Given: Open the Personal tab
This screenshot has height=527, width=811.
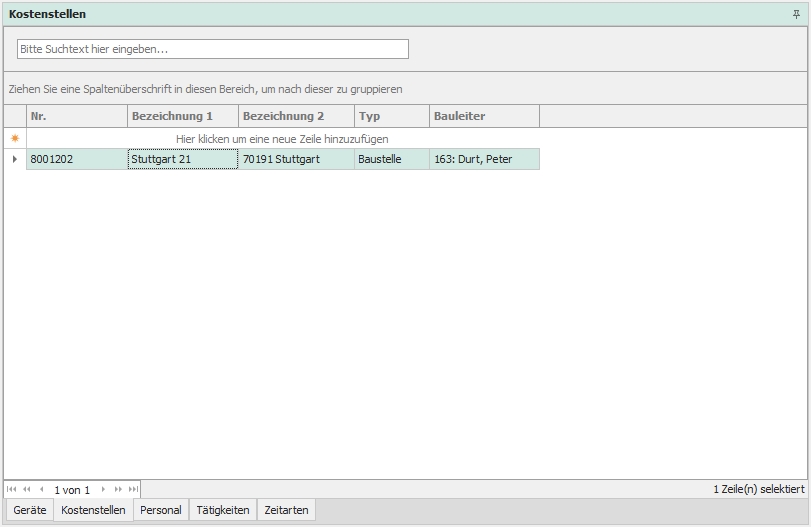Looking at the screenshot, I should pyautogui.click(x=161, y=510).
